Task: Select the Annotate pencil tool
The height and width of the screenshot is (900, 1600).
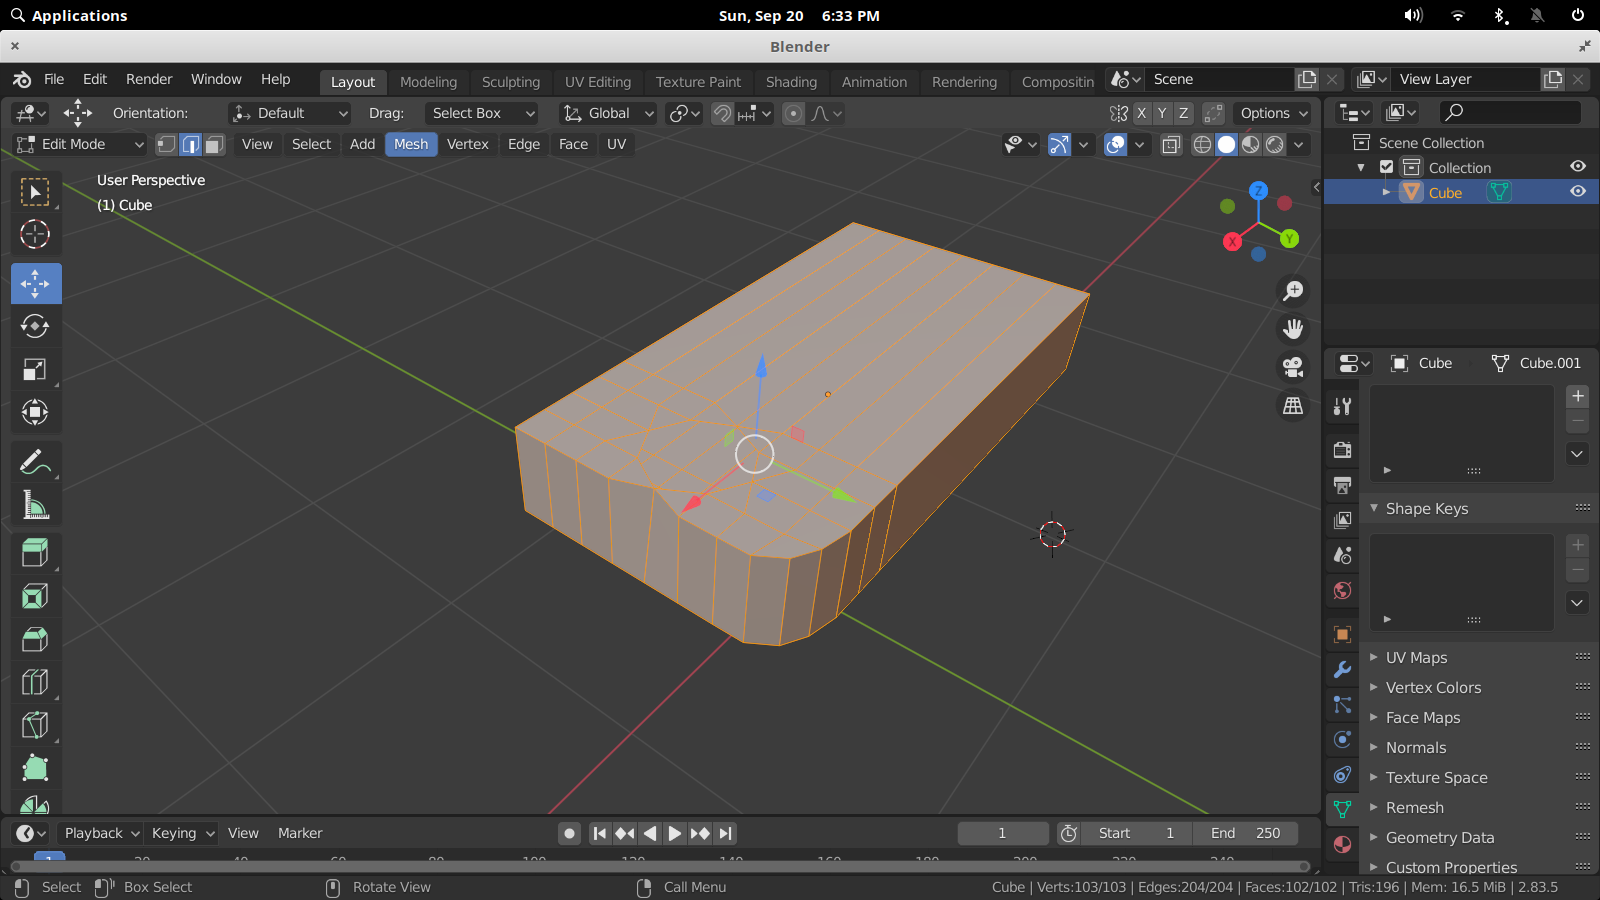Action: (x=35, y=462)
